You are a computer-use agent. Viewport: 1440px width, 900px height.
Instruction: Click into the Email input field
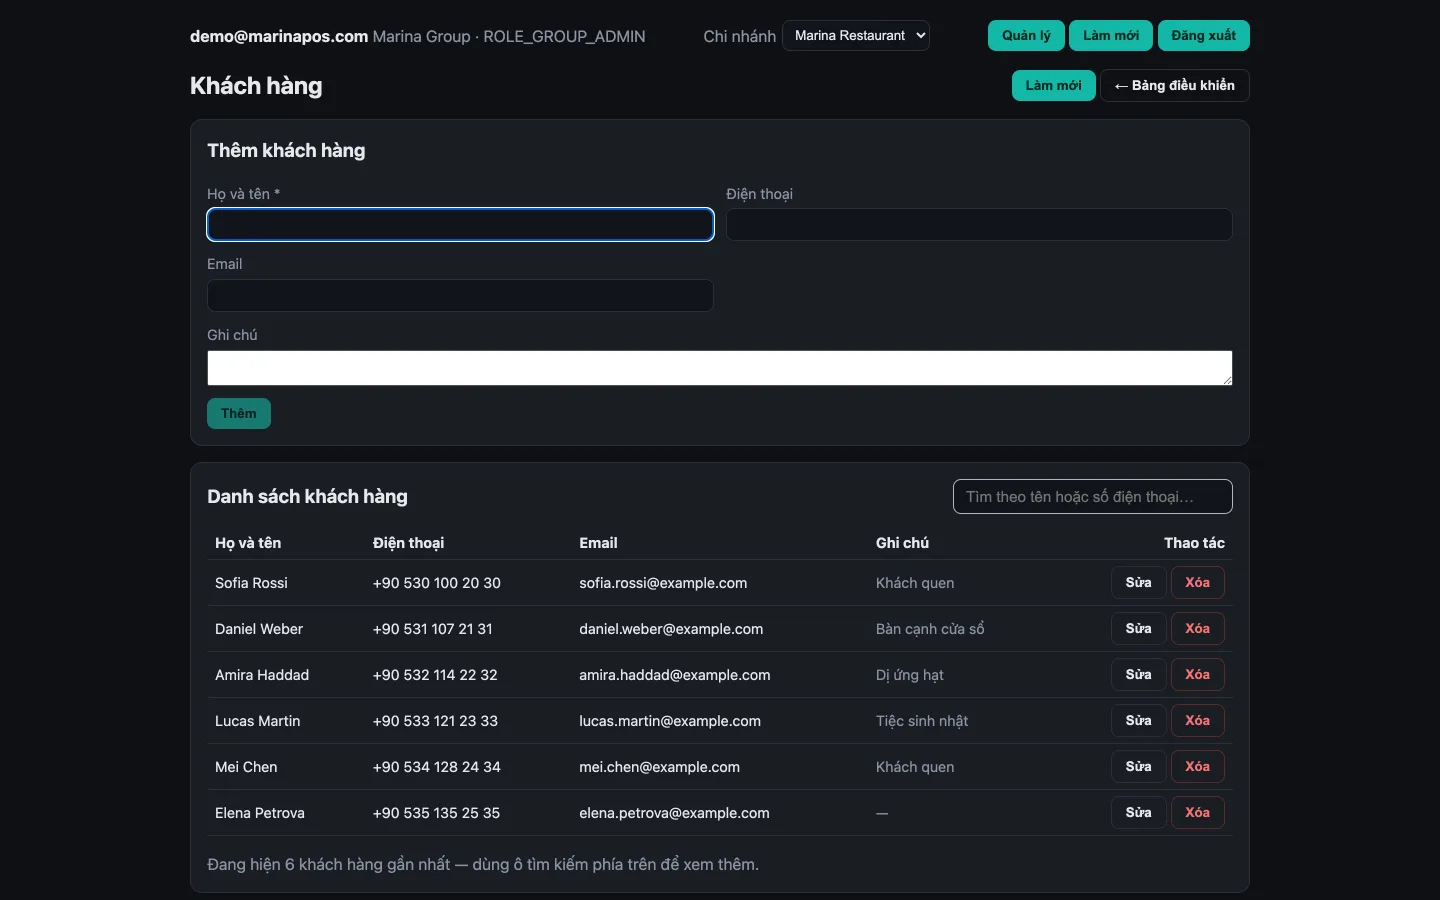[x=460, y=295]
